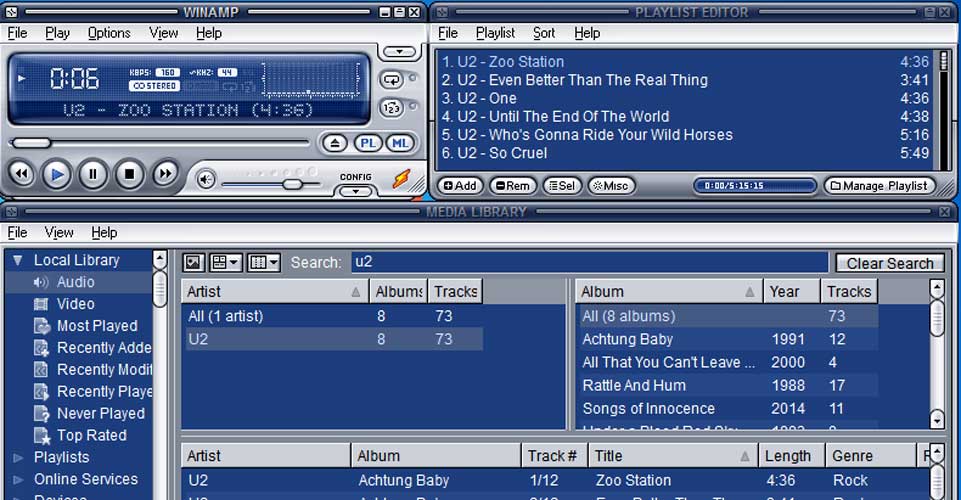Viewport: 961px width, 500px height.
Task: Sort artists by the Artist column header
Action: pos(275,292)
